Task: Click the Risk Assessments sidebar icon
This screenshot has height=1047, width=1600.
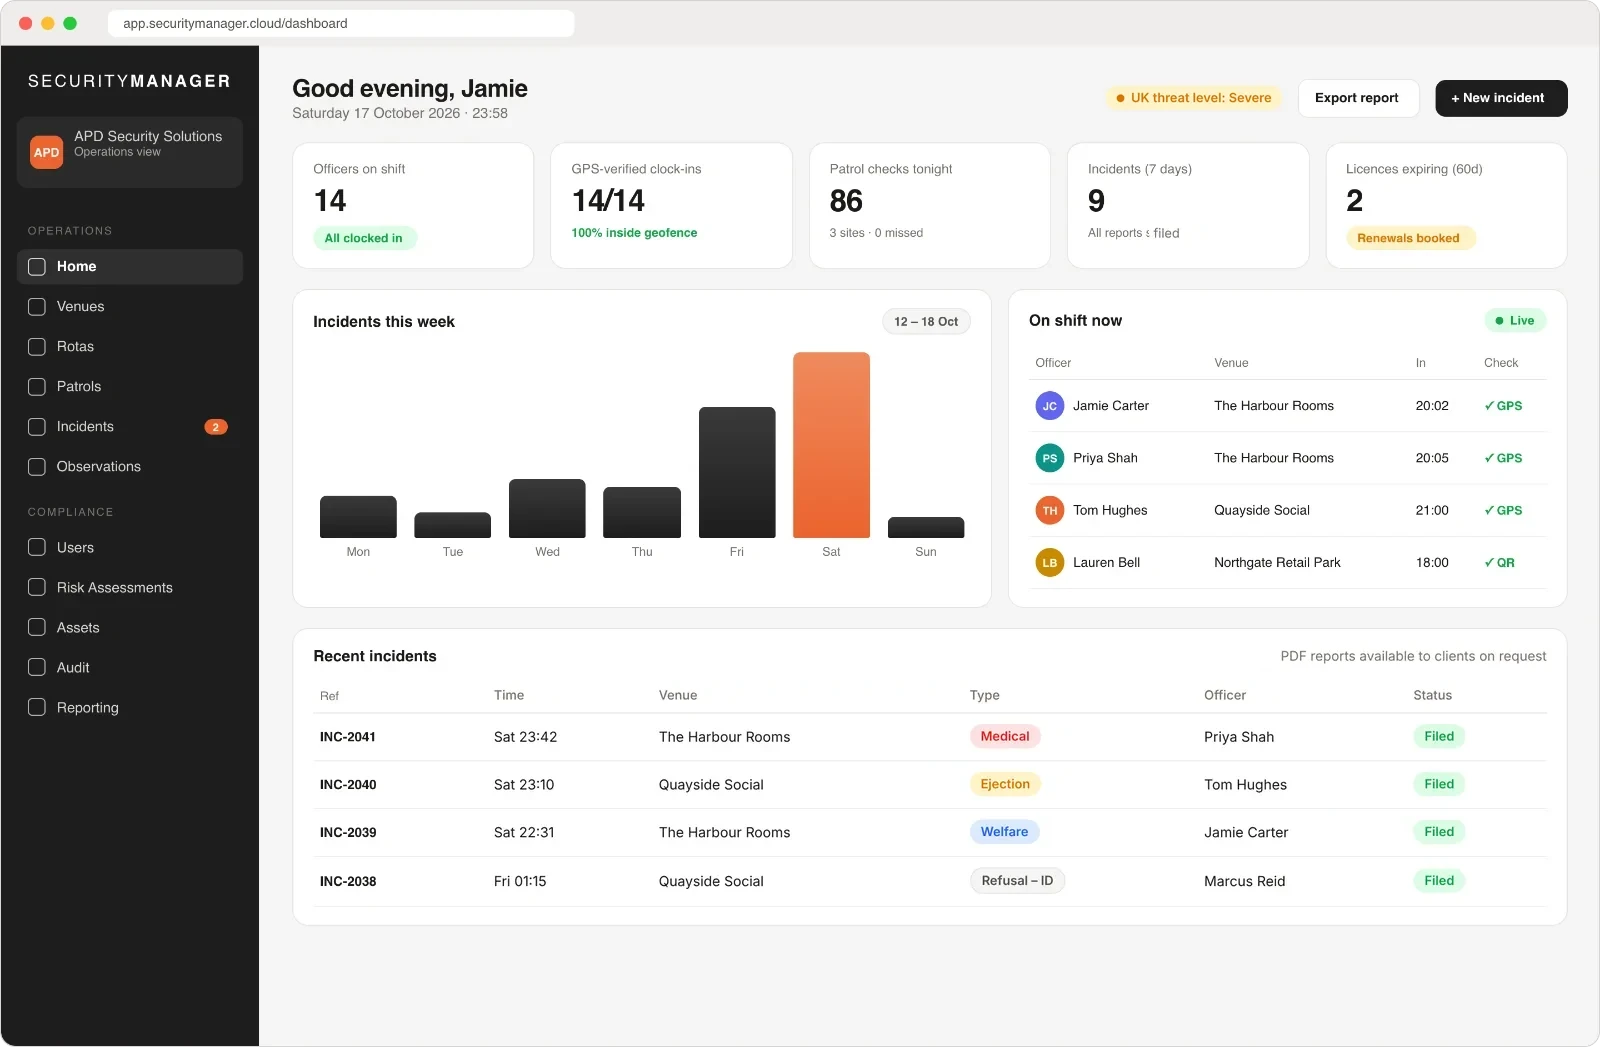Action: click(37, 588)
